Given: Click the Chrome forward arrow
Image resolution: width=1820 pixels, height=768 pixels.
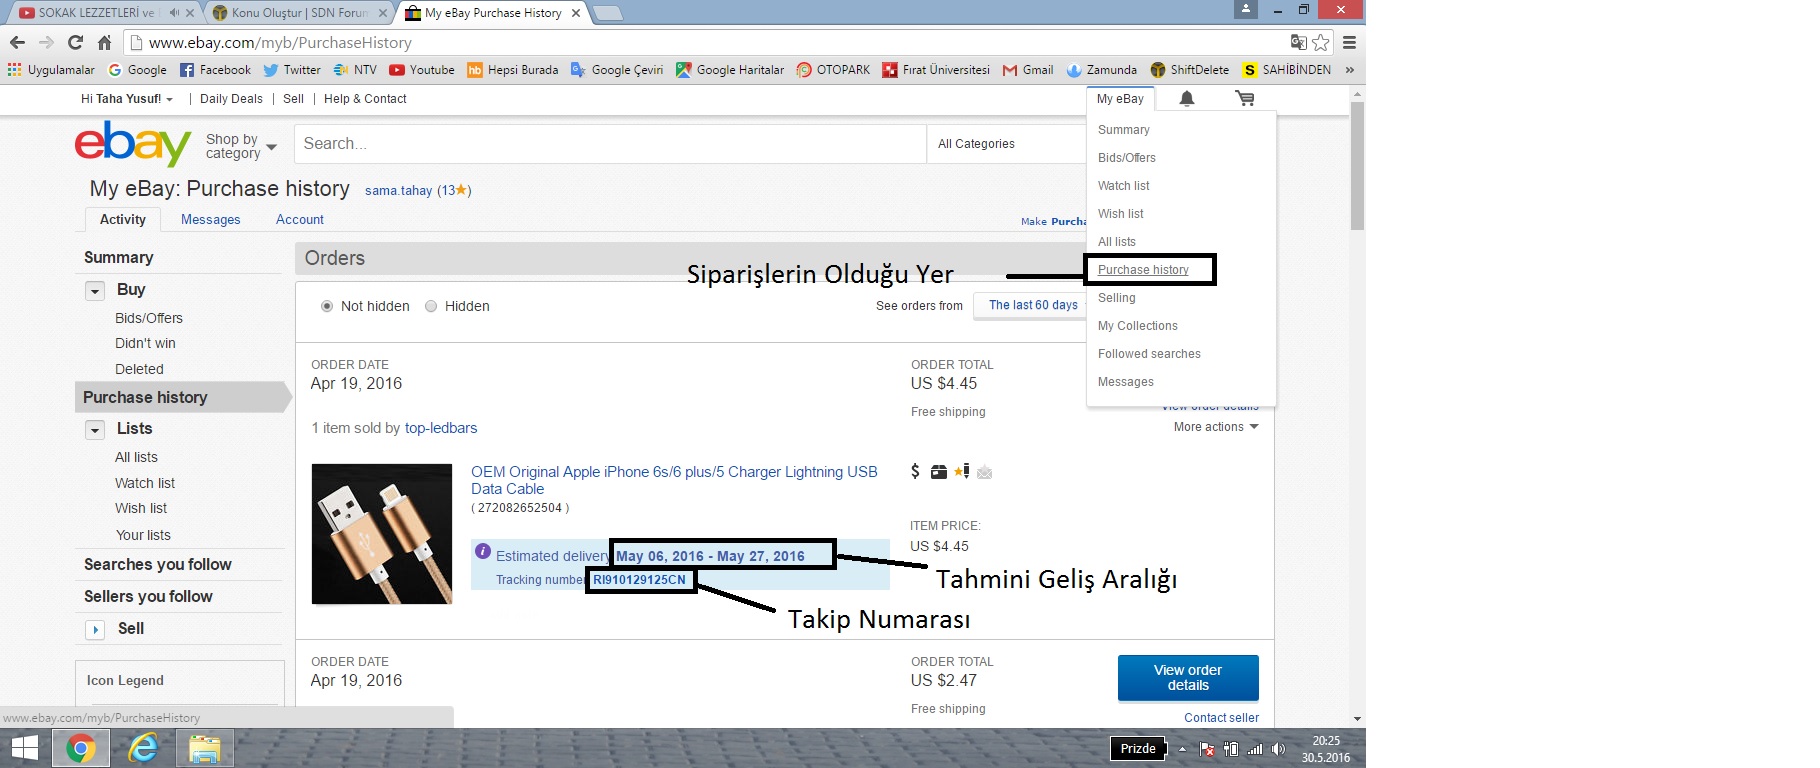Looking at the screenshot, I should (x=46, y=42).
